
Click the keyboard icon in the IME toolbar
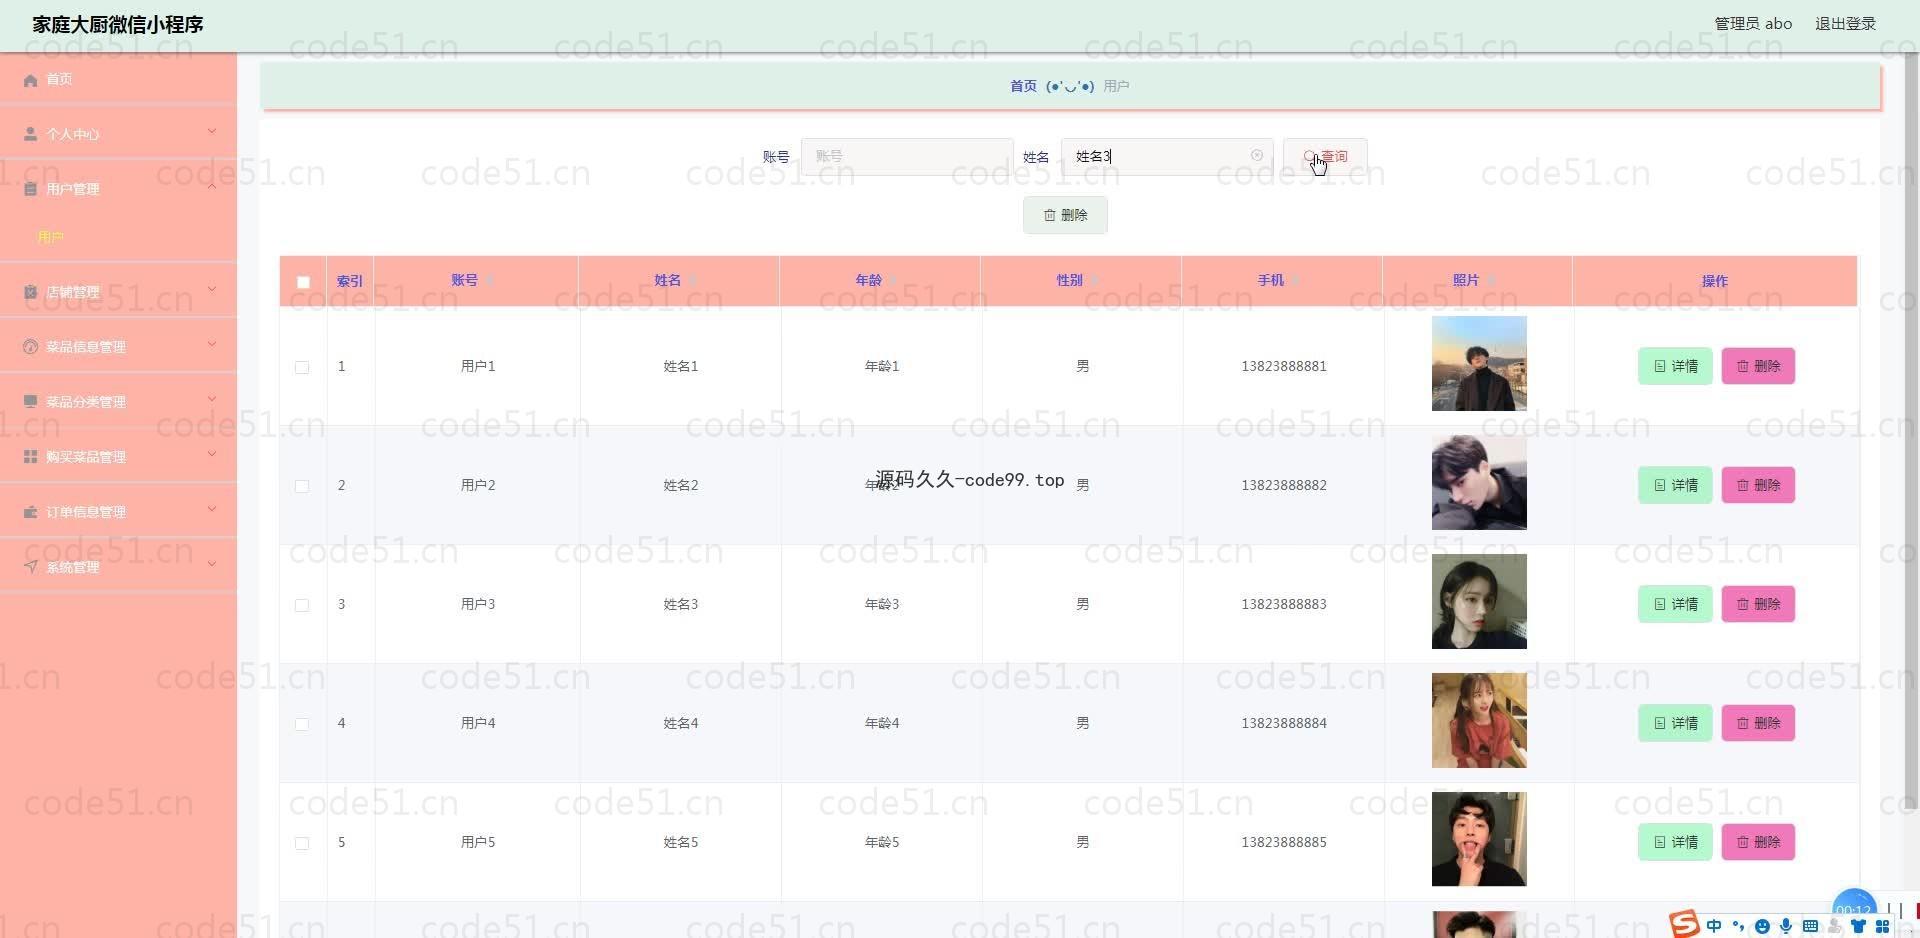point(1810,926)
